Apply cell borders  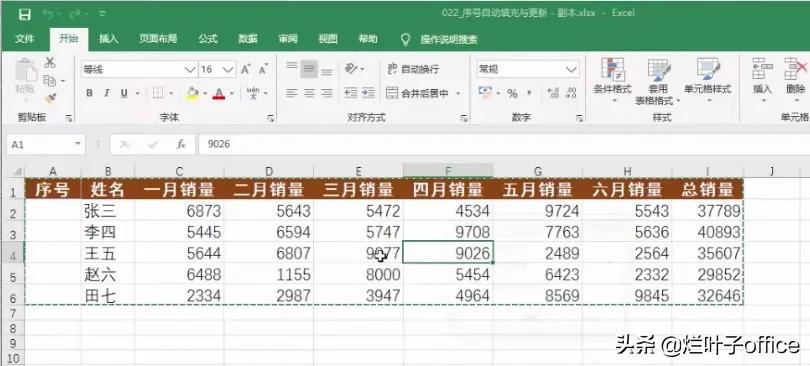[158, 93]
